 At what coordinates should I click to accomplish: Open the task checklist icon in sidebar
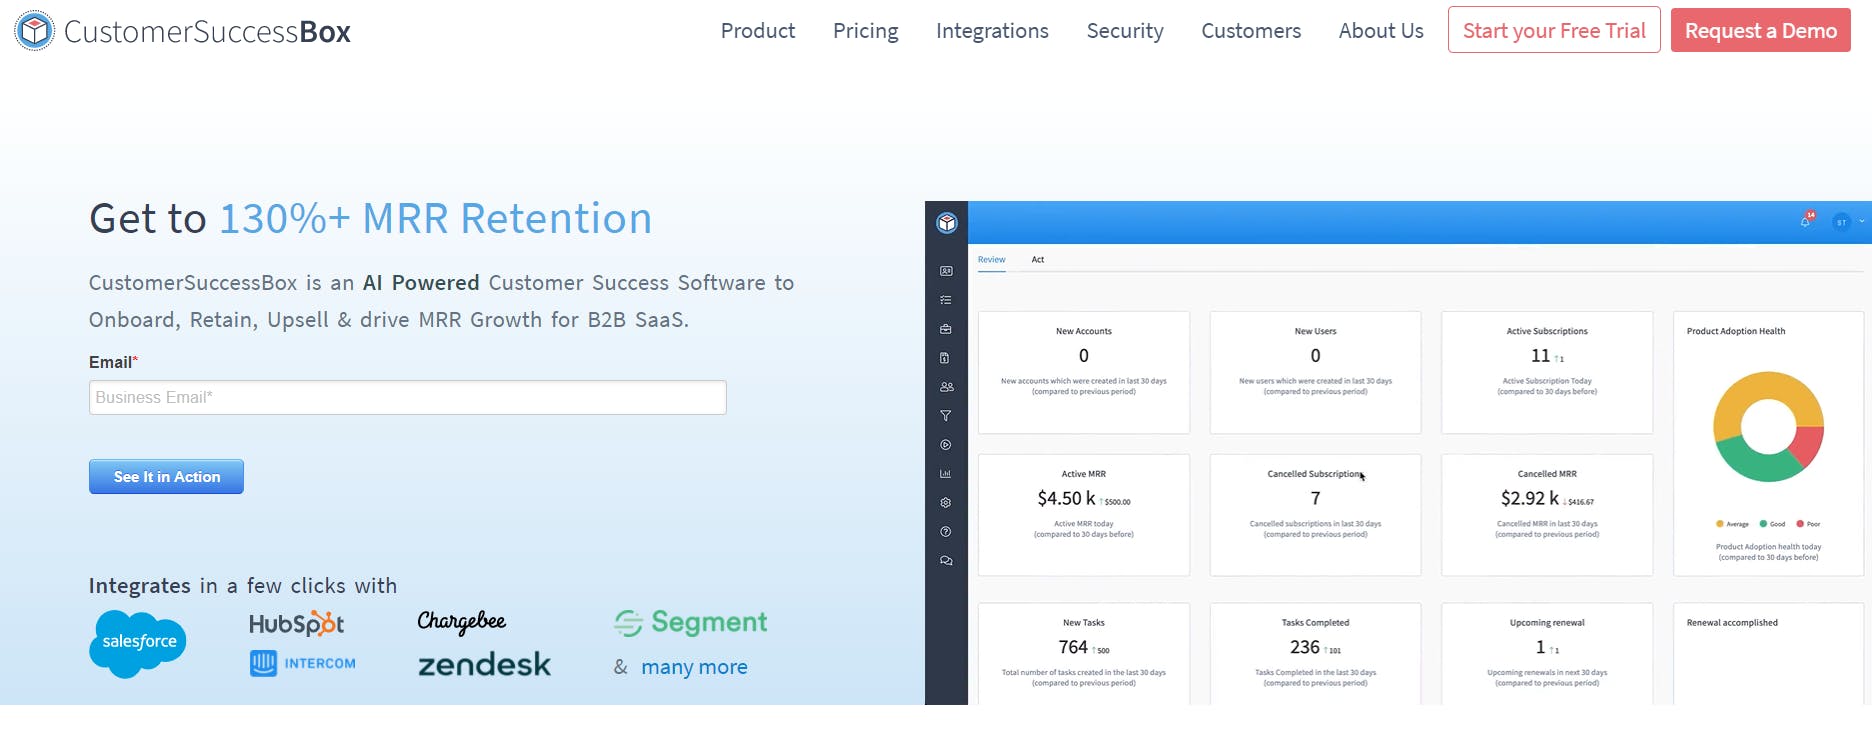pyautogui.click(x=946, y=300)
